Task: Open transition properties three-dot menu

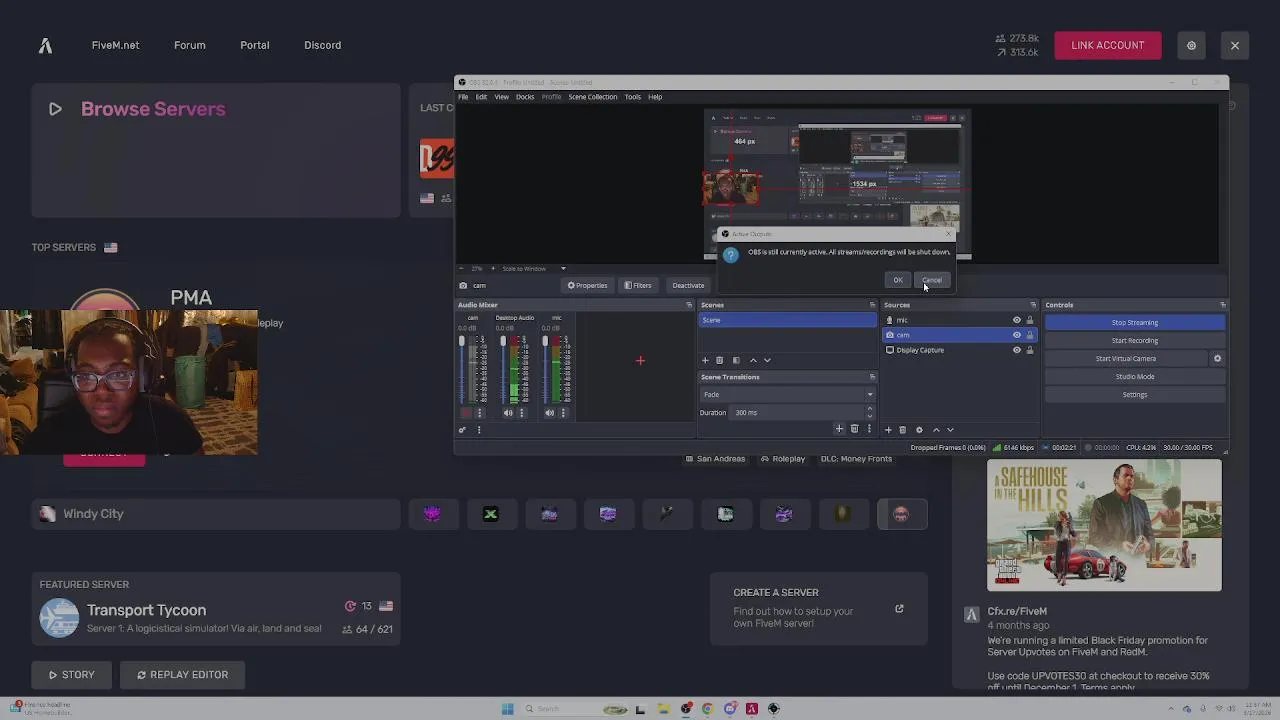Action: click(868, 429)
